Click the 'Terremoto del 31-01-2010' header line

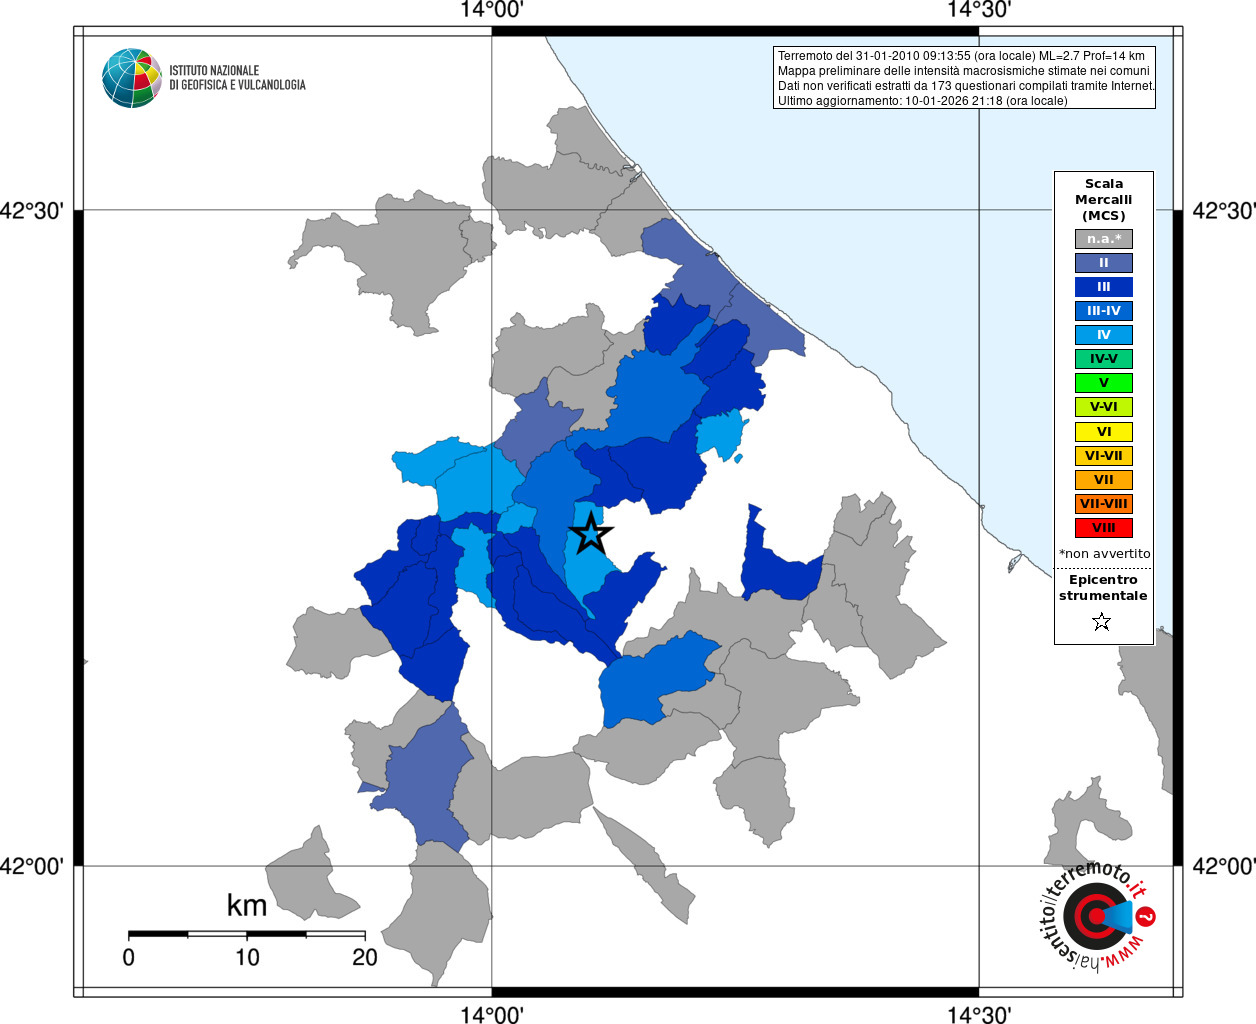coord(961,56)
